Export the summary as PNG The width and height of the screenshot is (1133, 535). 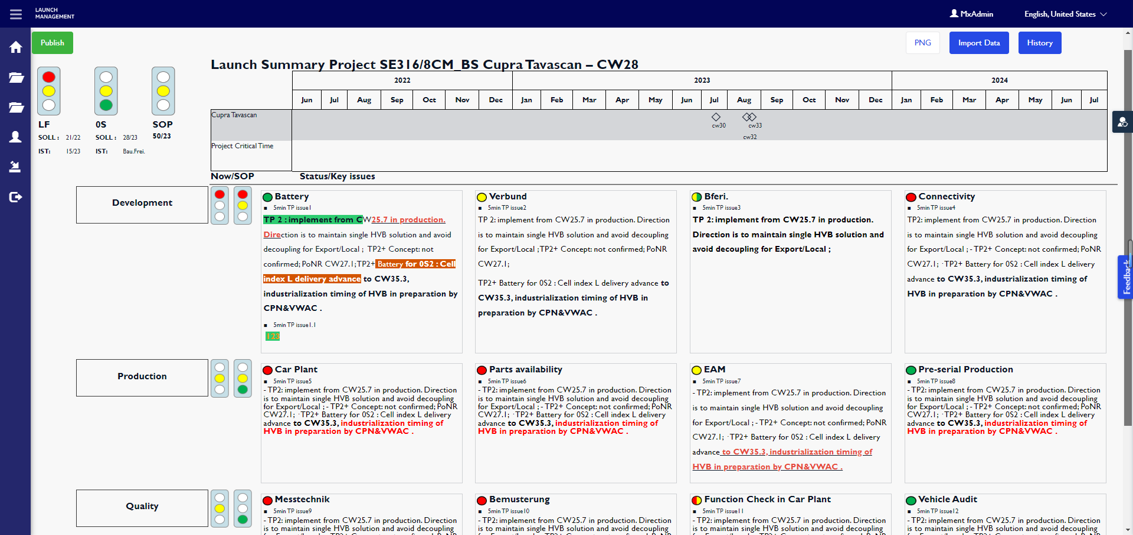923,43
